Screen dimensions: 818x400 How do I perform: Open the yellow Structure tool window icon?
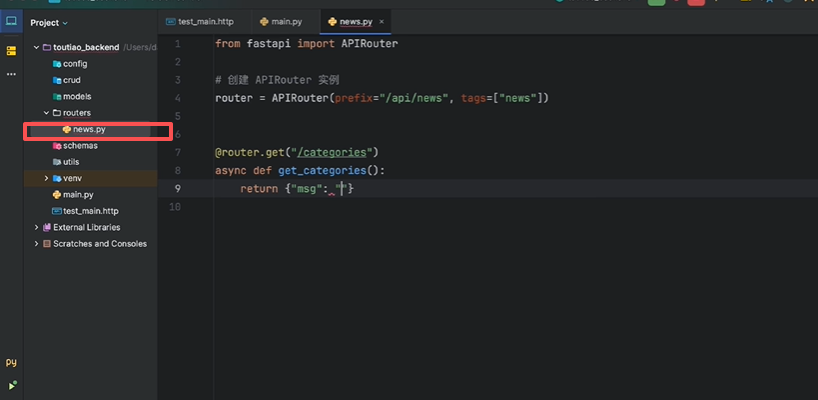11,51
